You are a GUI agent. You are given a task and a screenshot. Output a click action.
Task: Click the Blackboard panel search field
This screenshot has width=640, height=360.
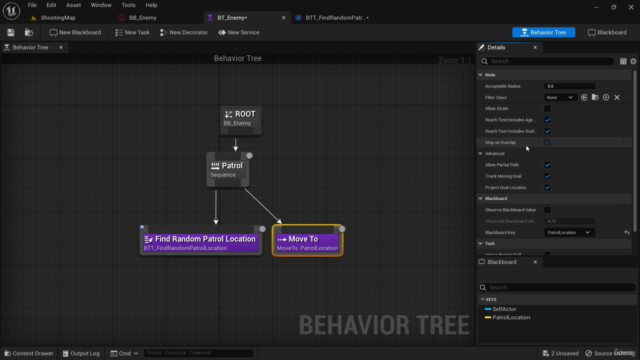(x=557, y=288)
